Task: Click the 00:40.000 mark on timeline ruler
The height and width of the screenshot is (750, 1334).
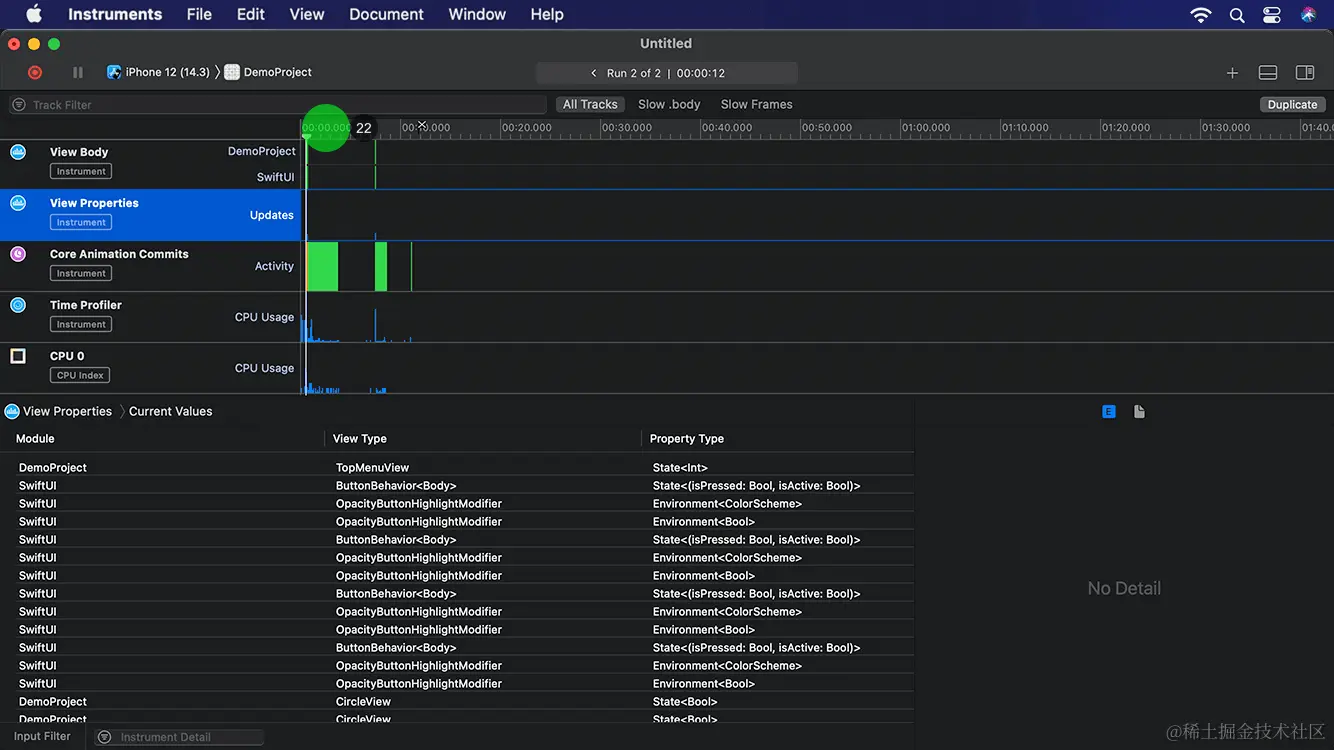Action: 727,128
